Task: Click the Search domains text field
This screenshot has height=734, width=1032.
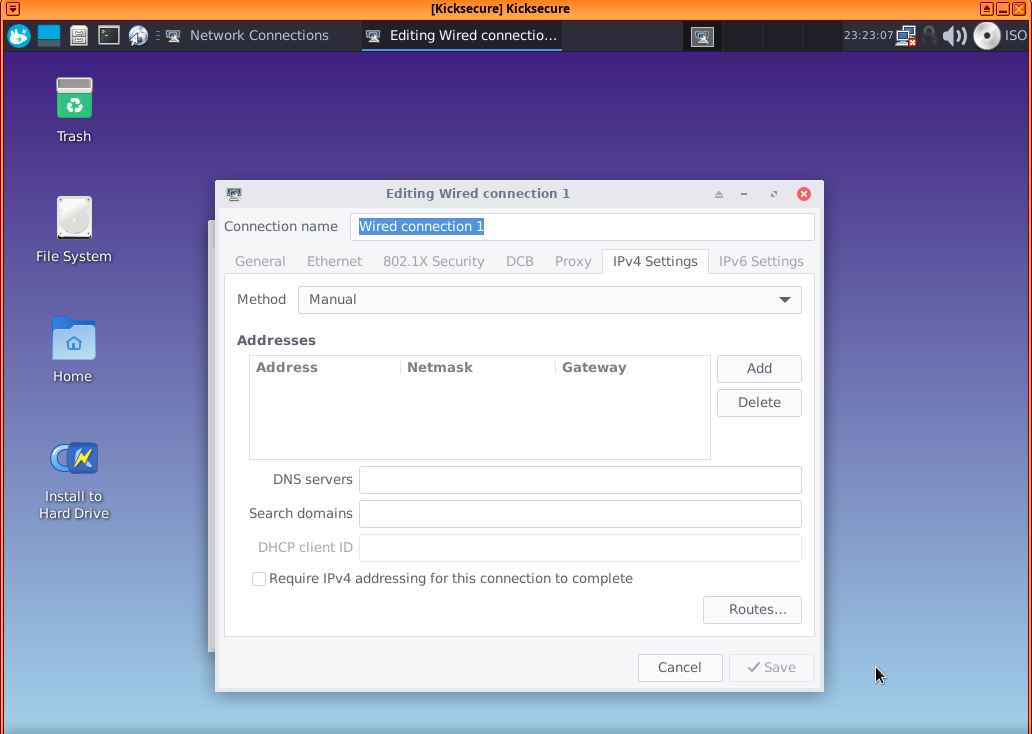Action: 580,514
